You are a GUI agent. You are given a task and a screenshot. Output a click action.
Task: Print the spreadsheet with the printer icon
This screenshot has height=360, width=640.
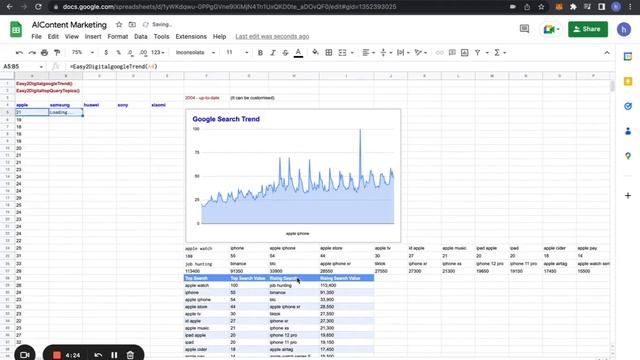pyautogui.click(x=44, y=53)
